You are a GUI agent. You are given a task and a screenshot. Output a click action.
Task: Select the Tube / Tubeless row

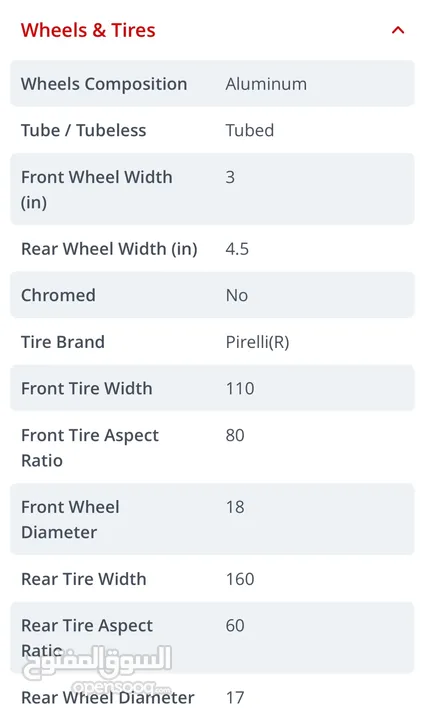(212, 130)
